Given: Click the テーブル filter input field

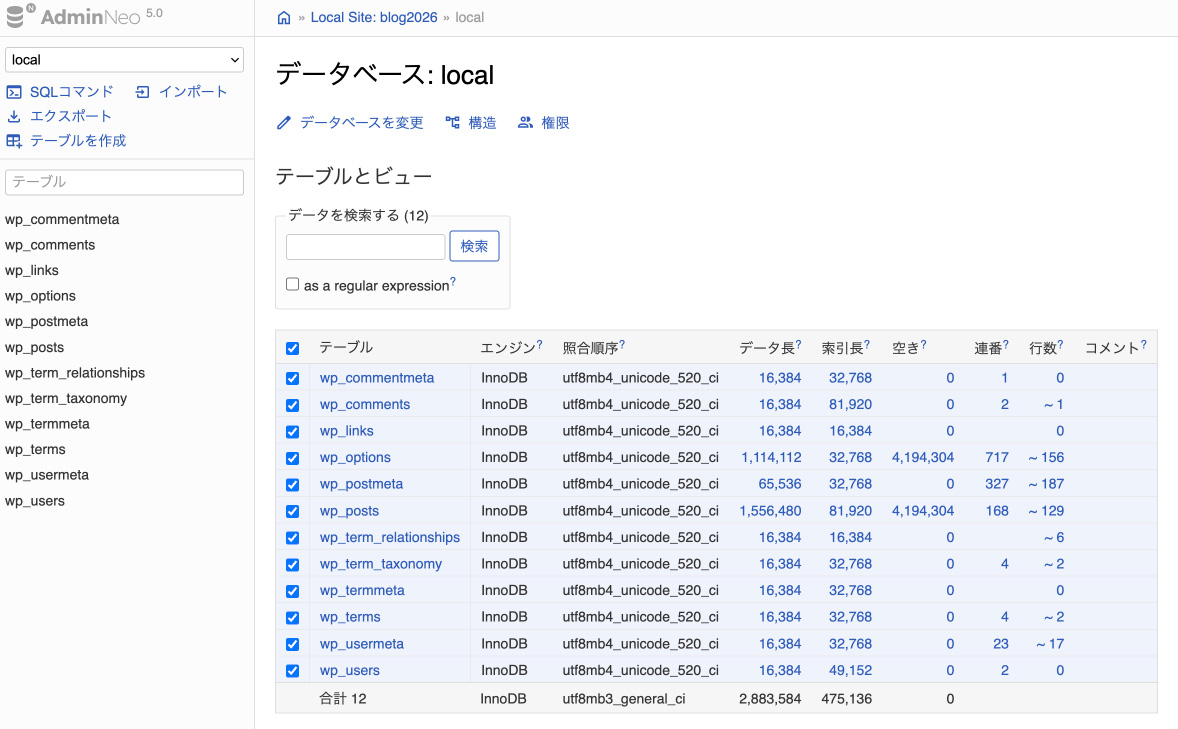Looking at the screenshot, I should click(124, 182).
